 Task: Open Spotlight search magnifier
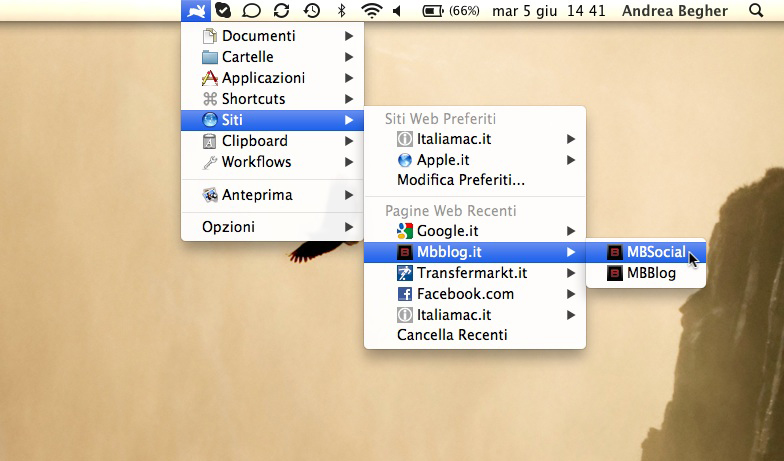[756, 10]
